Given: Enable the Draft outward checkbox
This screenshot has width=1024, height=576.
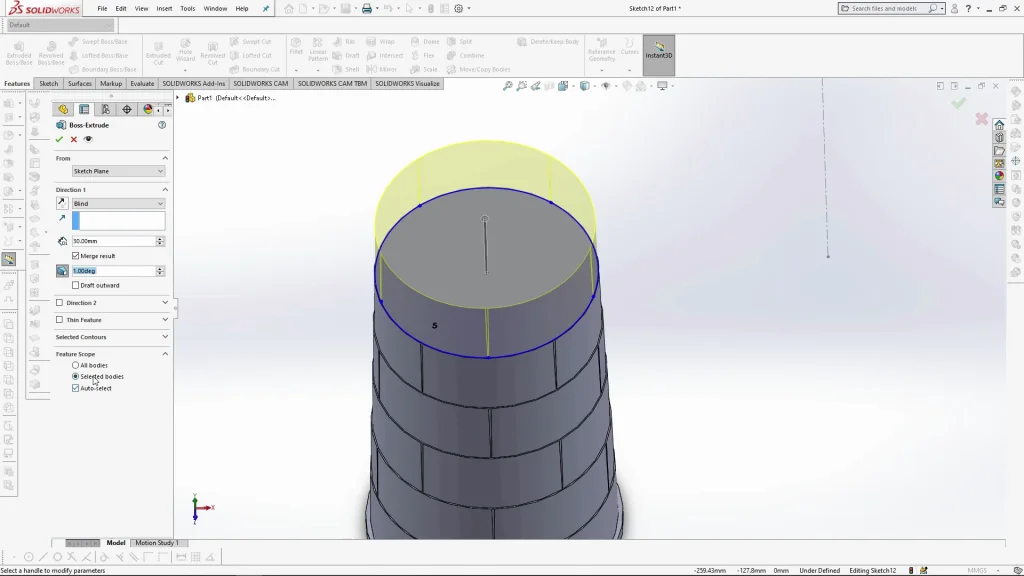Looking at the screenshot, I should point(76,285).
